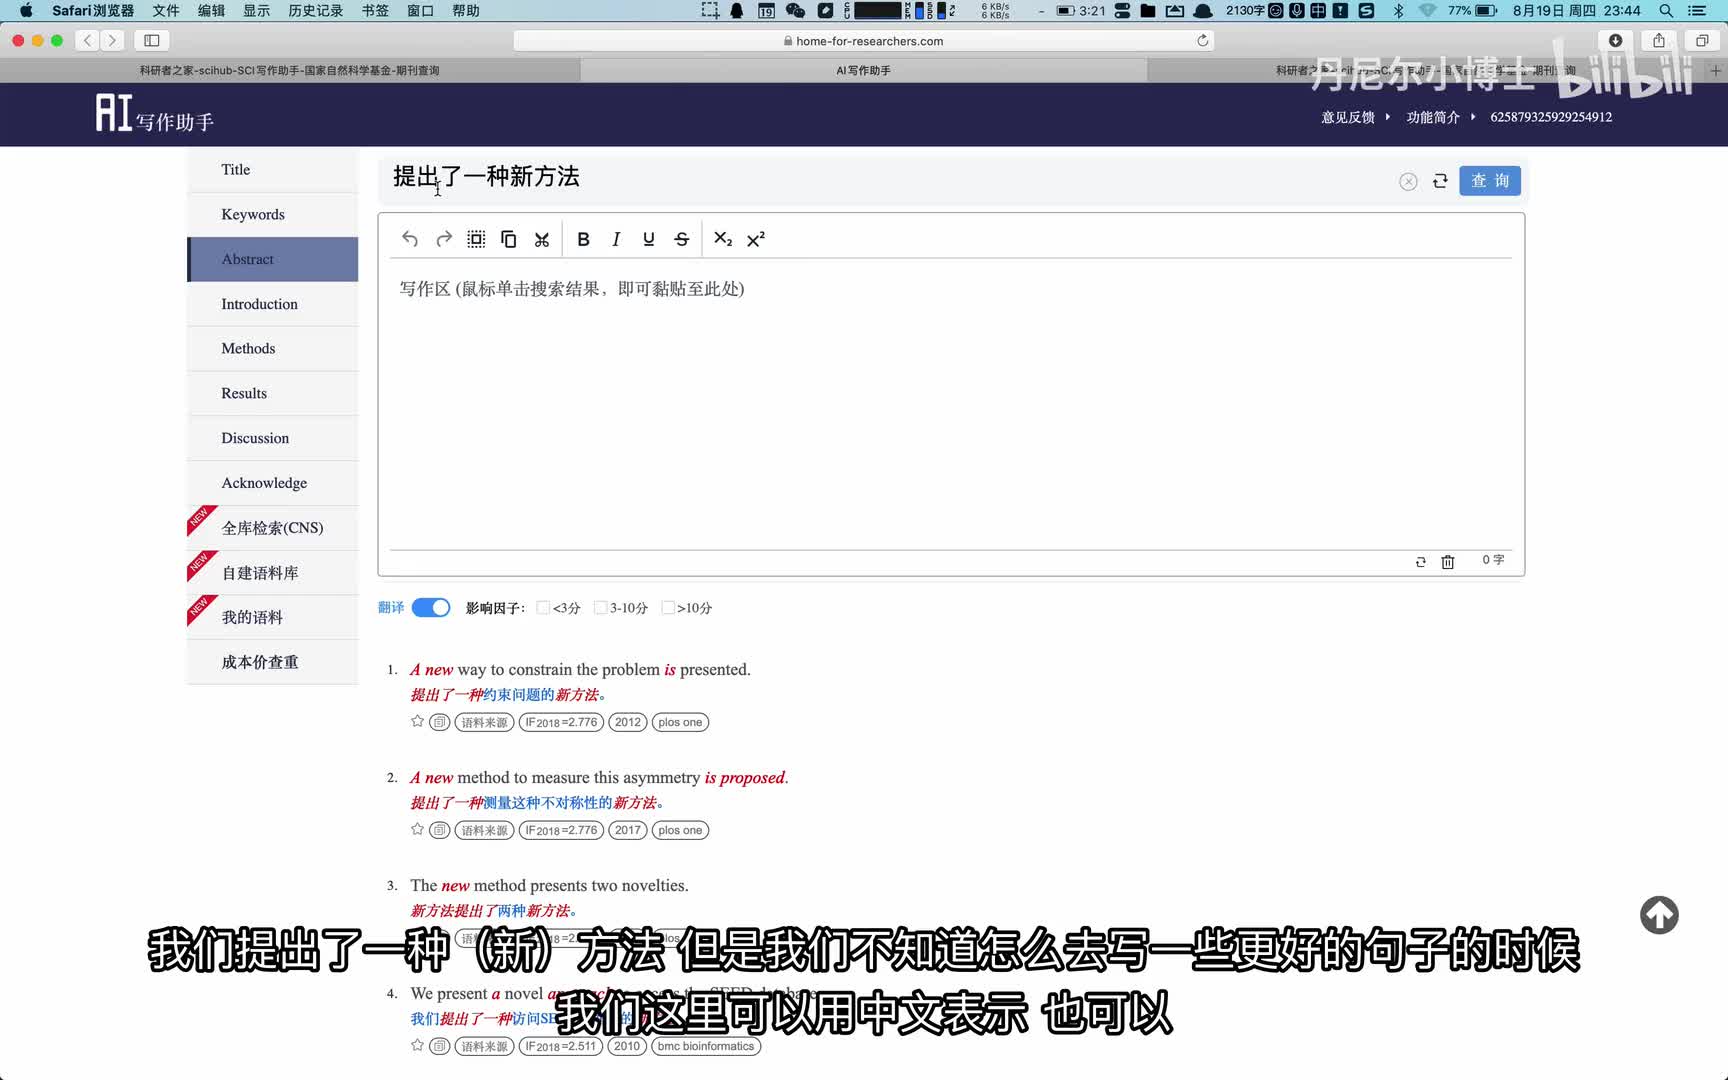Apply bold formatting in the editor
This screenshot has width=1728, height=1080.
click(x=583, y=239)
